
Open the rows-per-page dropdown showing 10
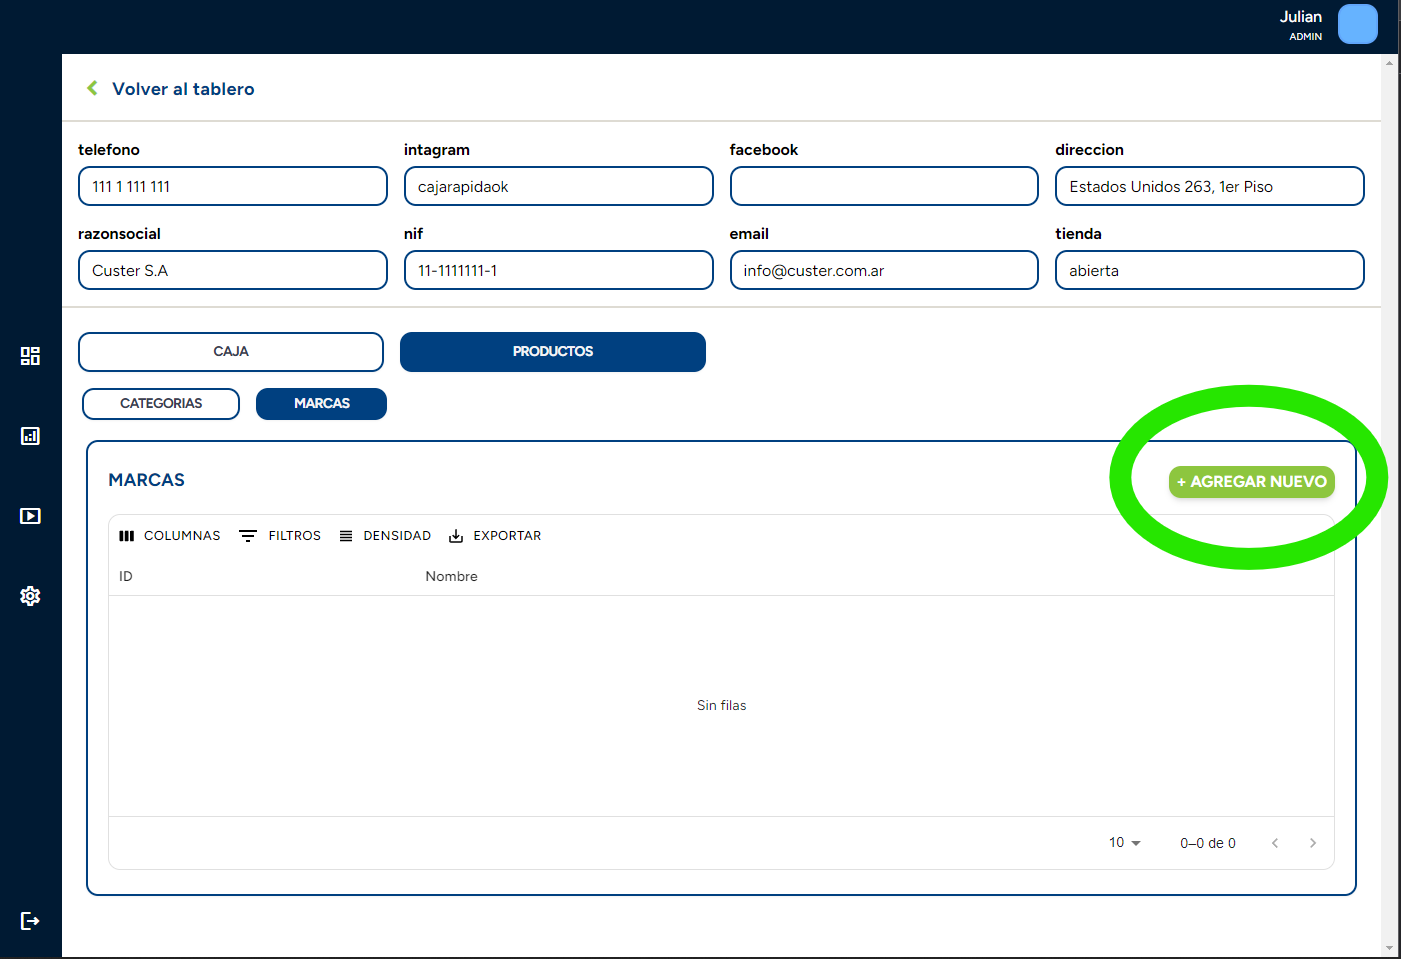[1122, 842]
